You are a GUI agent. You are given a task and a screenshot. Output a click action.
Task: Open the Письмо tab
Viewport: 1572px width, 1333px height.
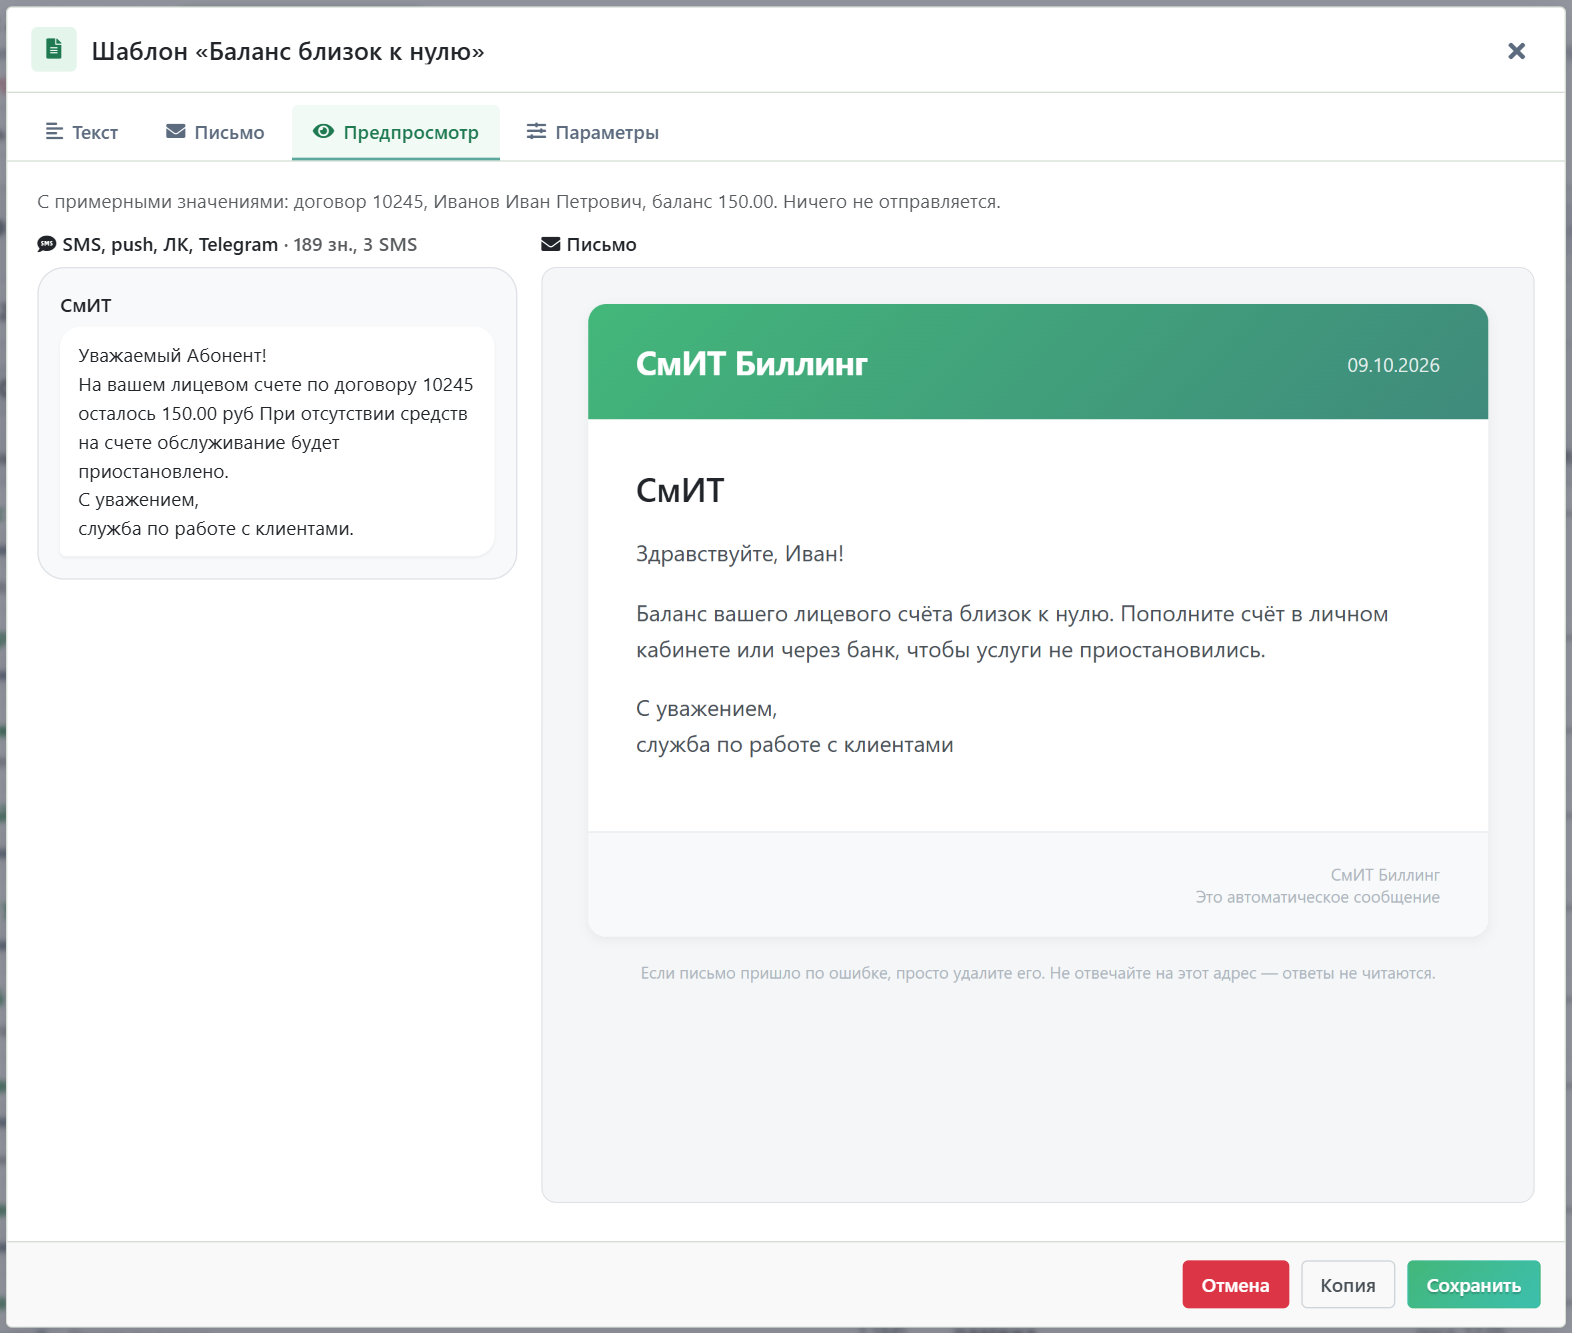point(215,132)
